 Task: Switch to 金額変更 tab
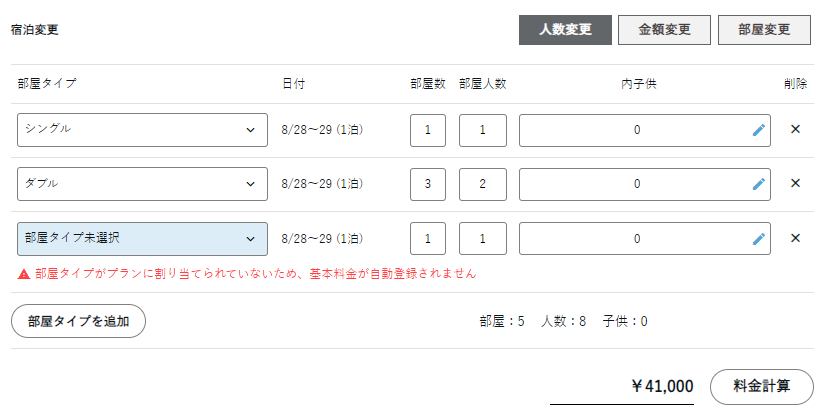[x=664, y=30]
